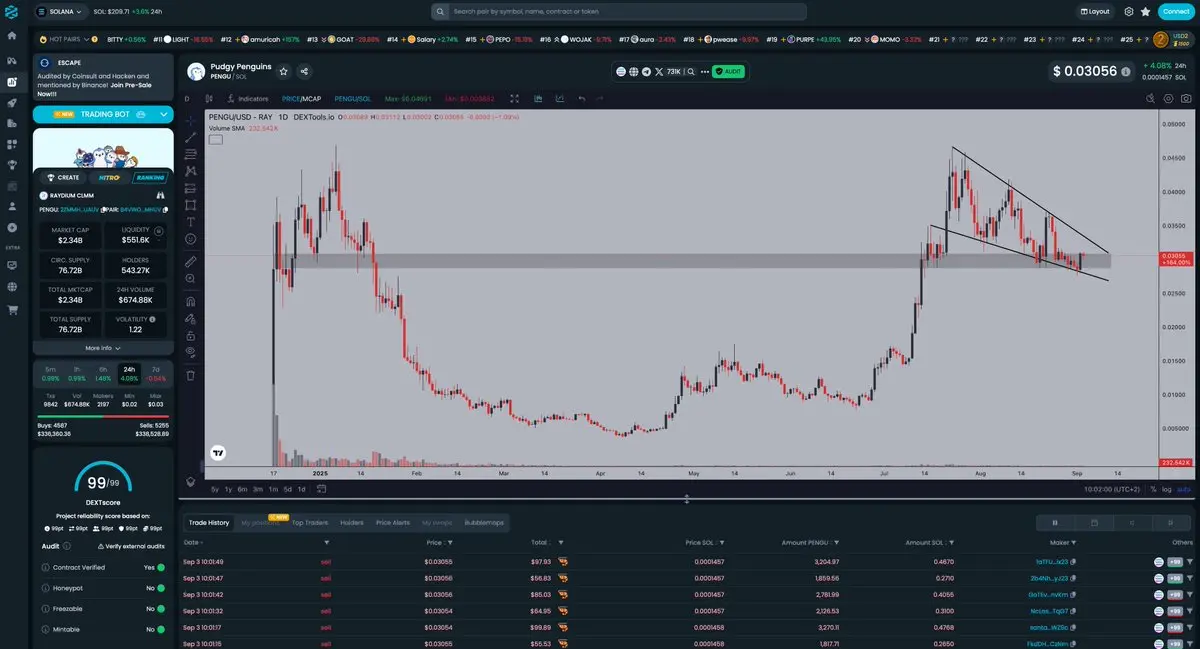Click the price info circle icon
The image size is (1200, 649).
[1126, 72]
